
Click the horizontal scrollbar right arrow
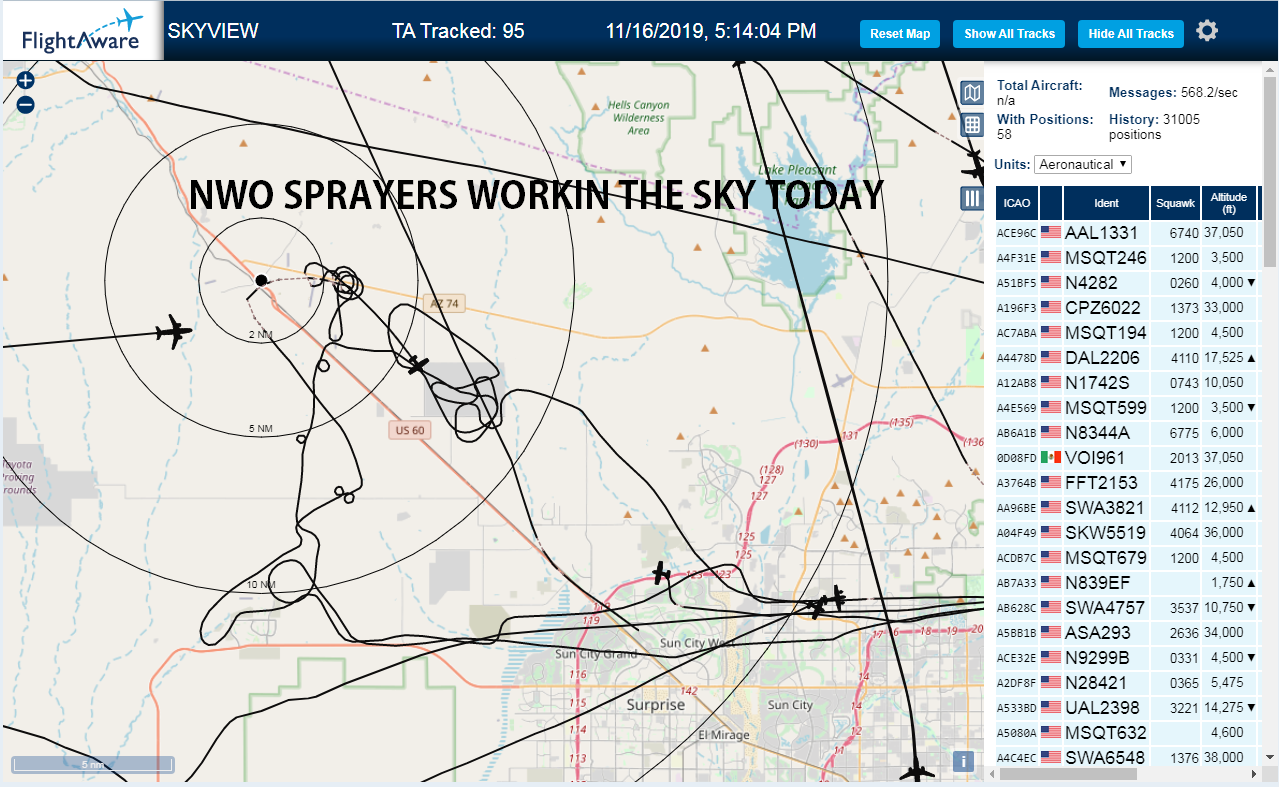coord(1254,774)
